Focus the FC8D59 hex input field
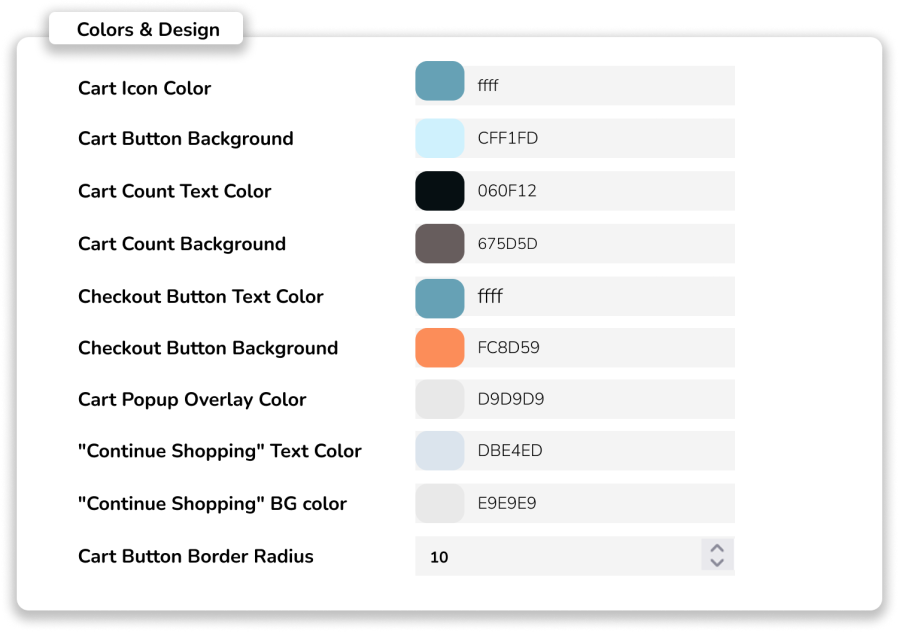This screenshot has width=899, height=632. [600, 348]
